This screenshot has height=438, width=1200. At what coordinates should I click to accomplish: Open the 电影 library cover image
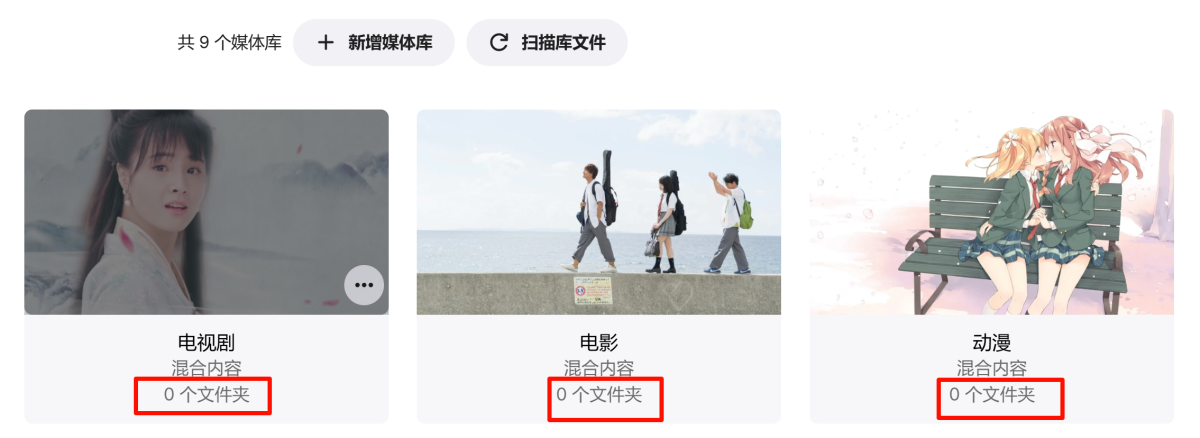click(x=599, y=212)
